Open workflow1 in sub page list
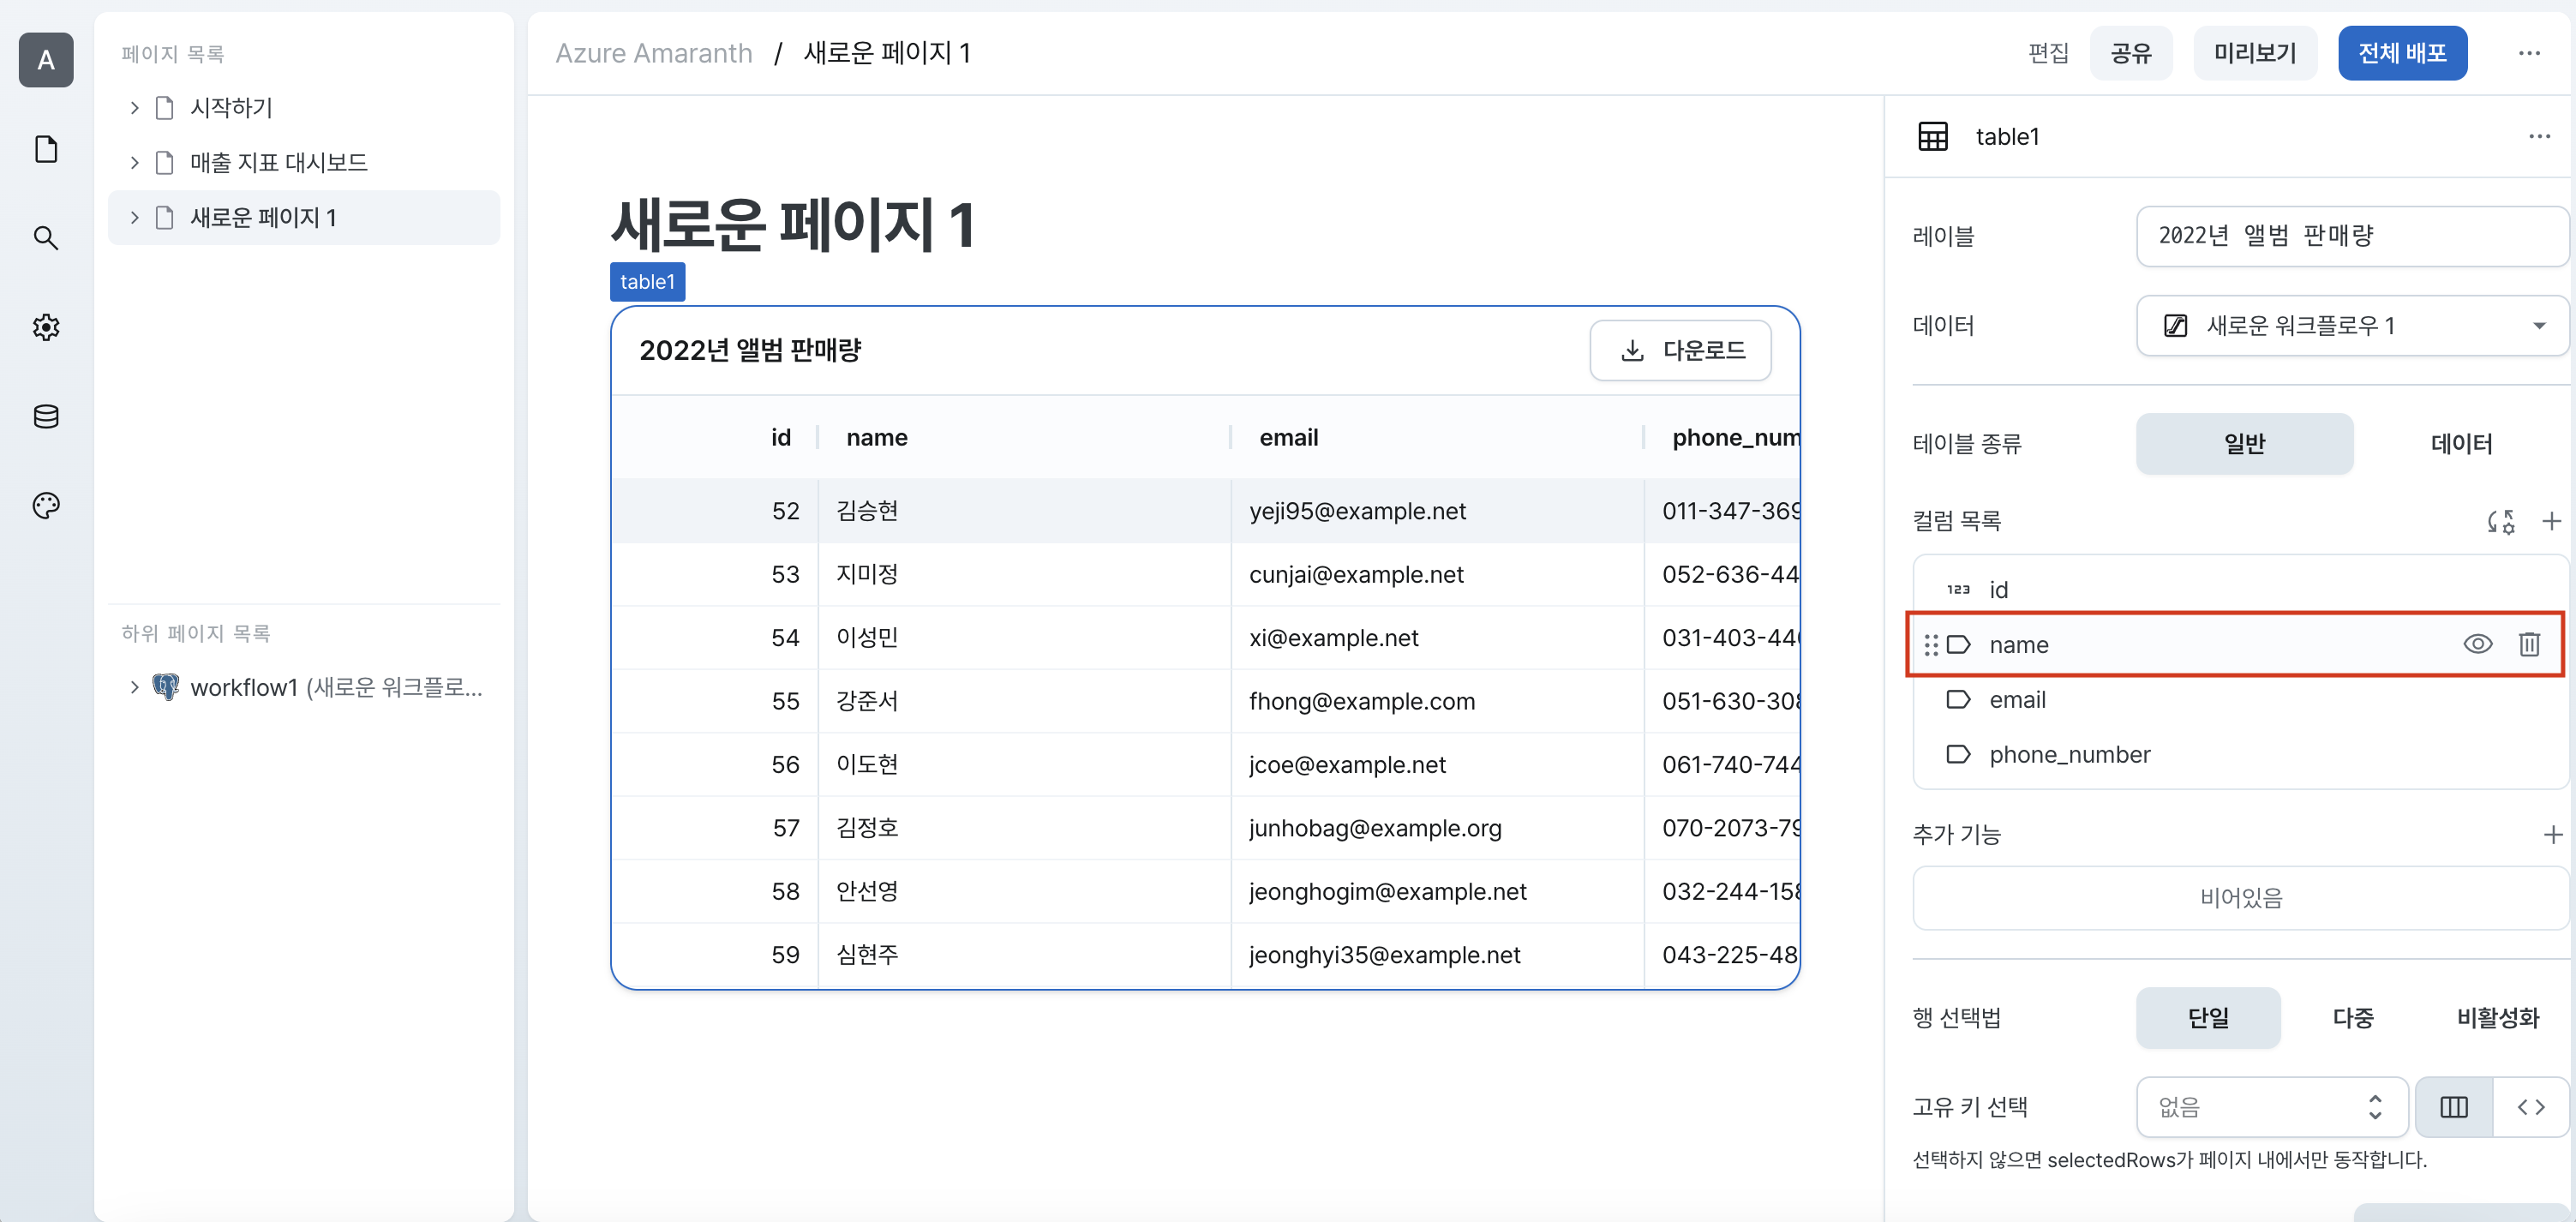Screen dimensions: 2576x1222 (304, 687)
